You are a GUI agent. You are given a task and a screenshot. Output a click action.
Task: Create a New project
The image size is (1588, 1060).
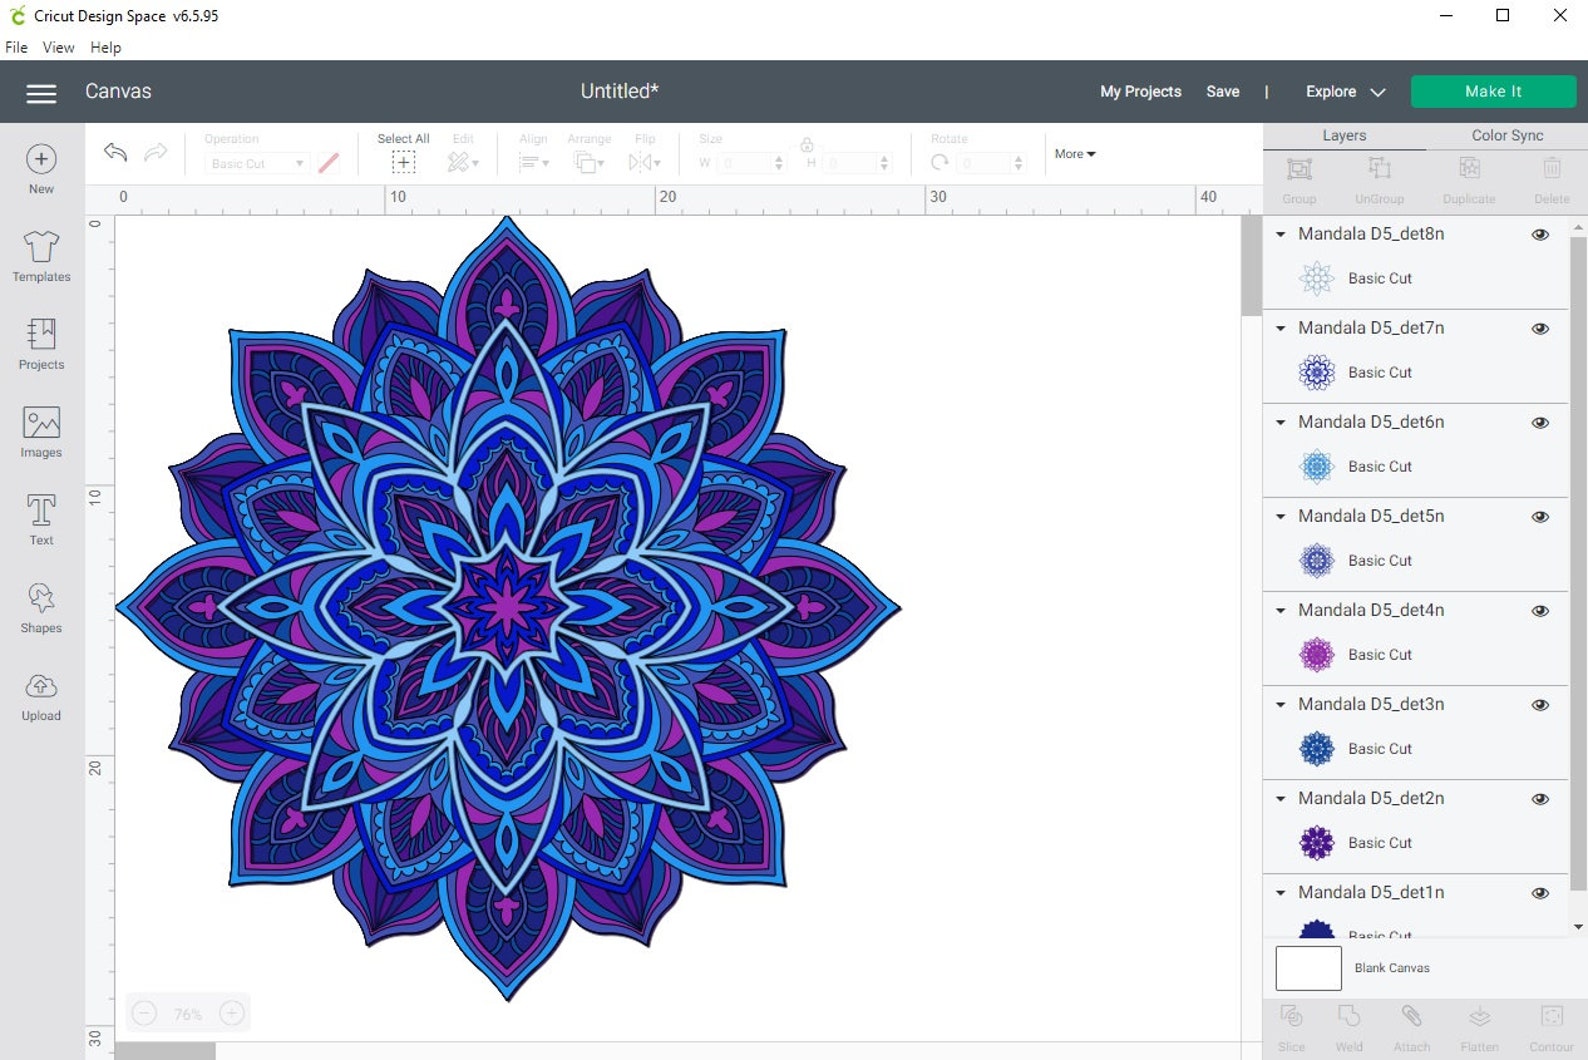click(41, 169)
